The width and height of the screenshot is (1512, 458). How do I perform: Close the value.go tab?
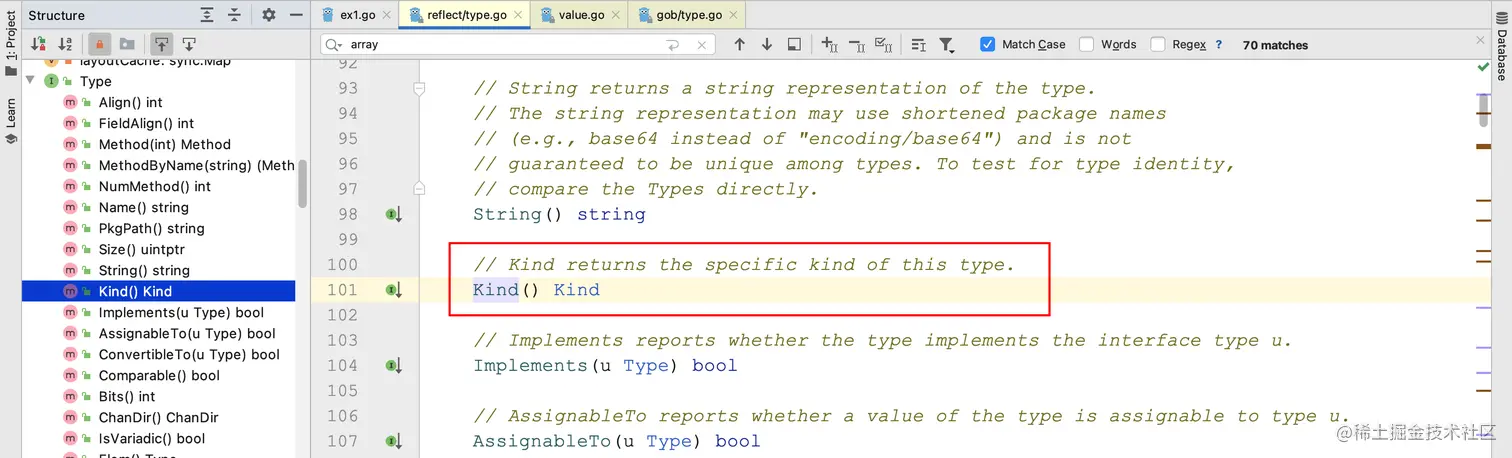tap(616, 16)
